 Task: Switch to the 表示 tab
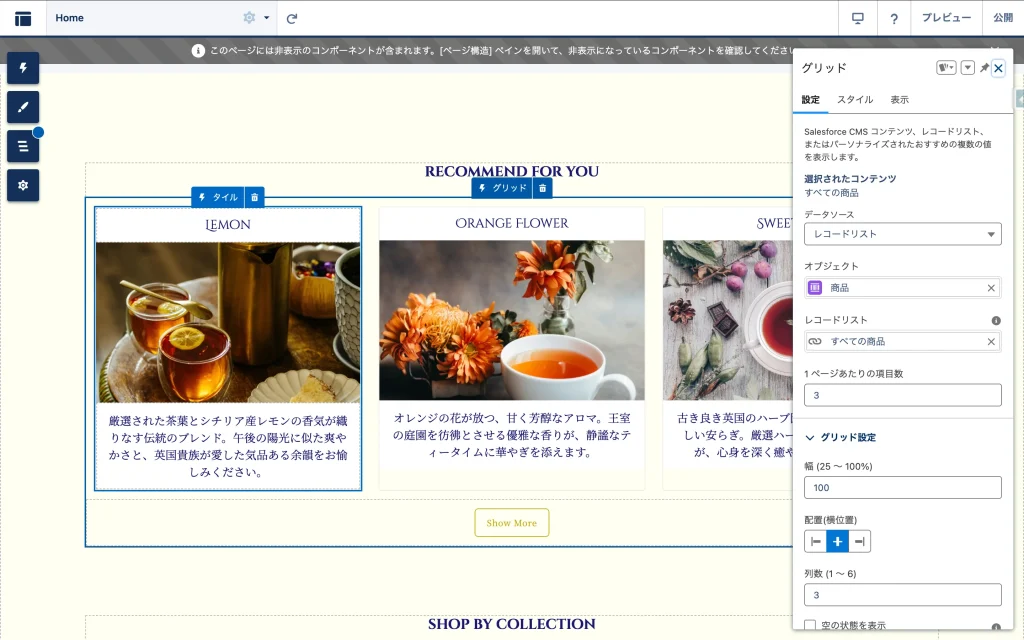(x=900, y=100)
